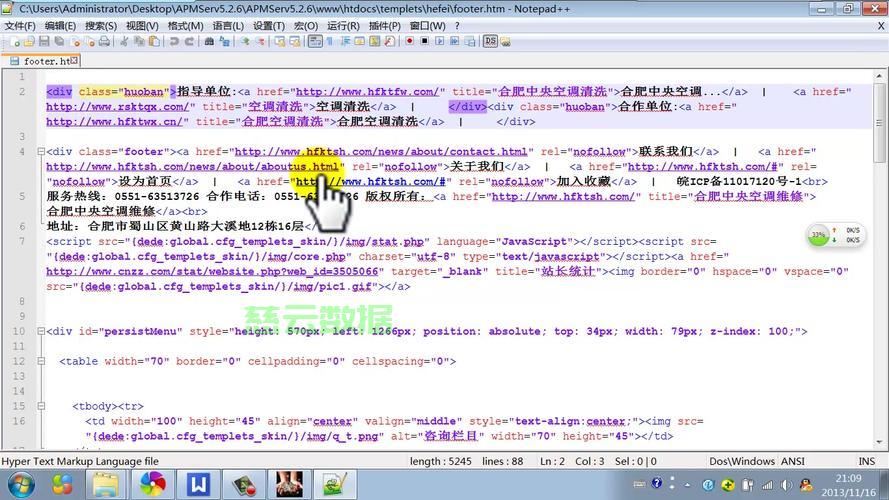889x500 pixels.
Task: Open the ? help menu
Action: [457, 26]
